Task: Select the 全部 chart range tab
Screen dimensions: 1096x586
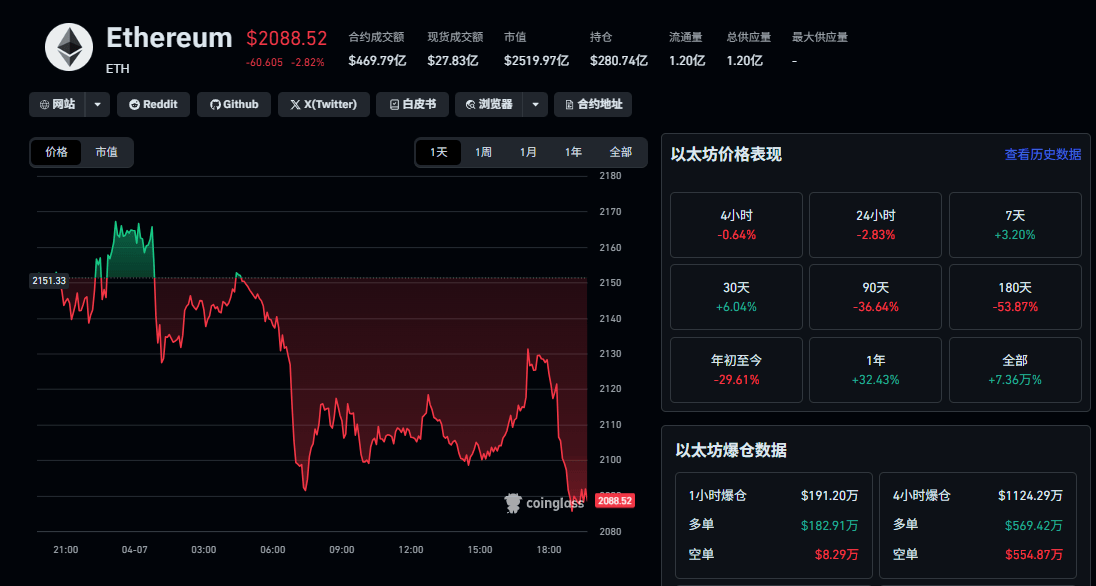Action: (x=620, y=152)
